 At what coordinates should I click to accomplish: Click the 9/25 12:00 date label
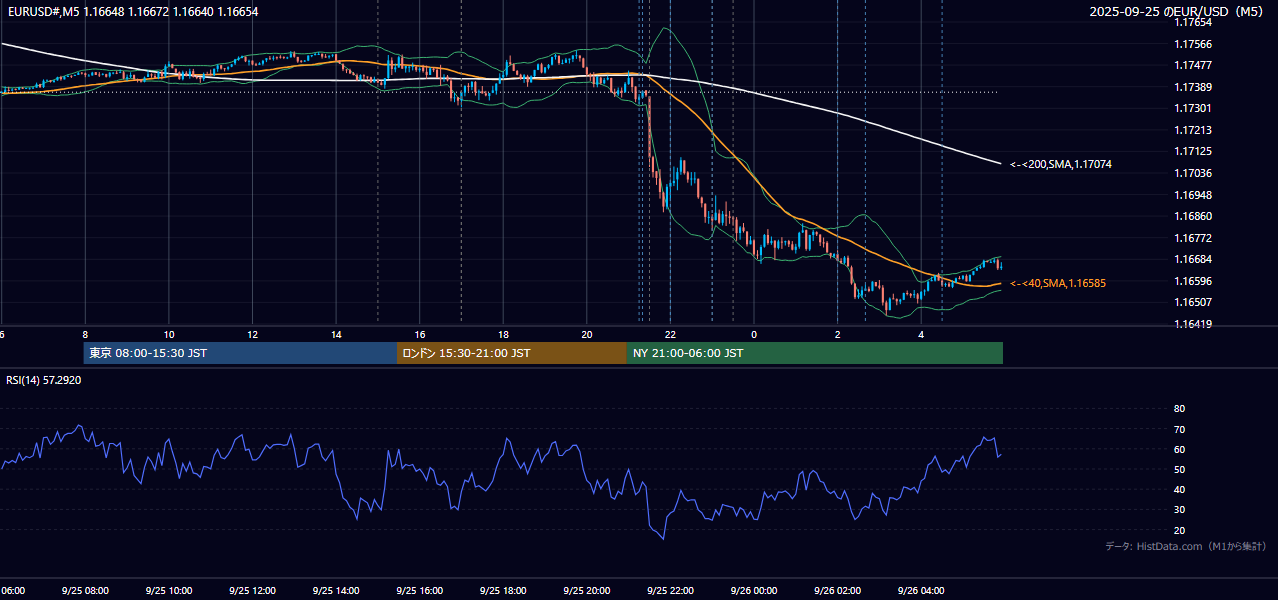[x=252, y=591]
